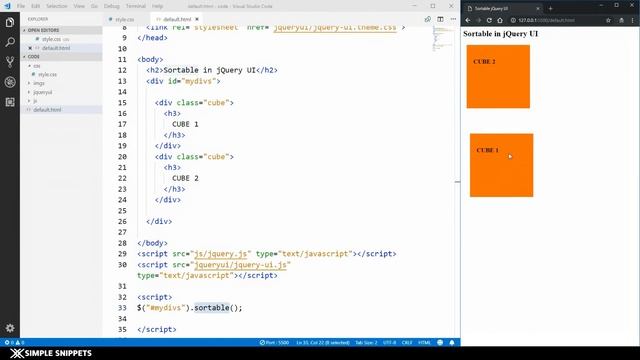Viewport: 640px width, 360px height.
Task: Open the Explorer view in the activity bar
Action: [x=10, y=22]
